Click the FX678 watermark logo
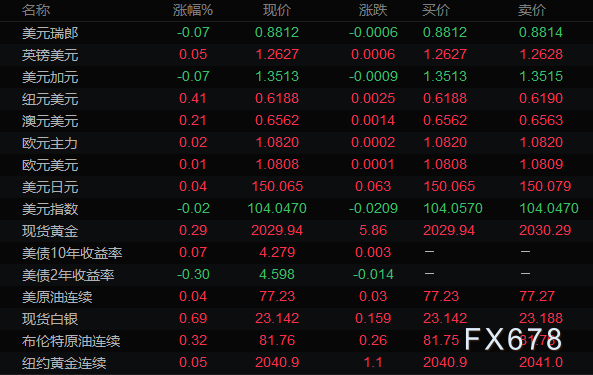 tap(513, 339)
